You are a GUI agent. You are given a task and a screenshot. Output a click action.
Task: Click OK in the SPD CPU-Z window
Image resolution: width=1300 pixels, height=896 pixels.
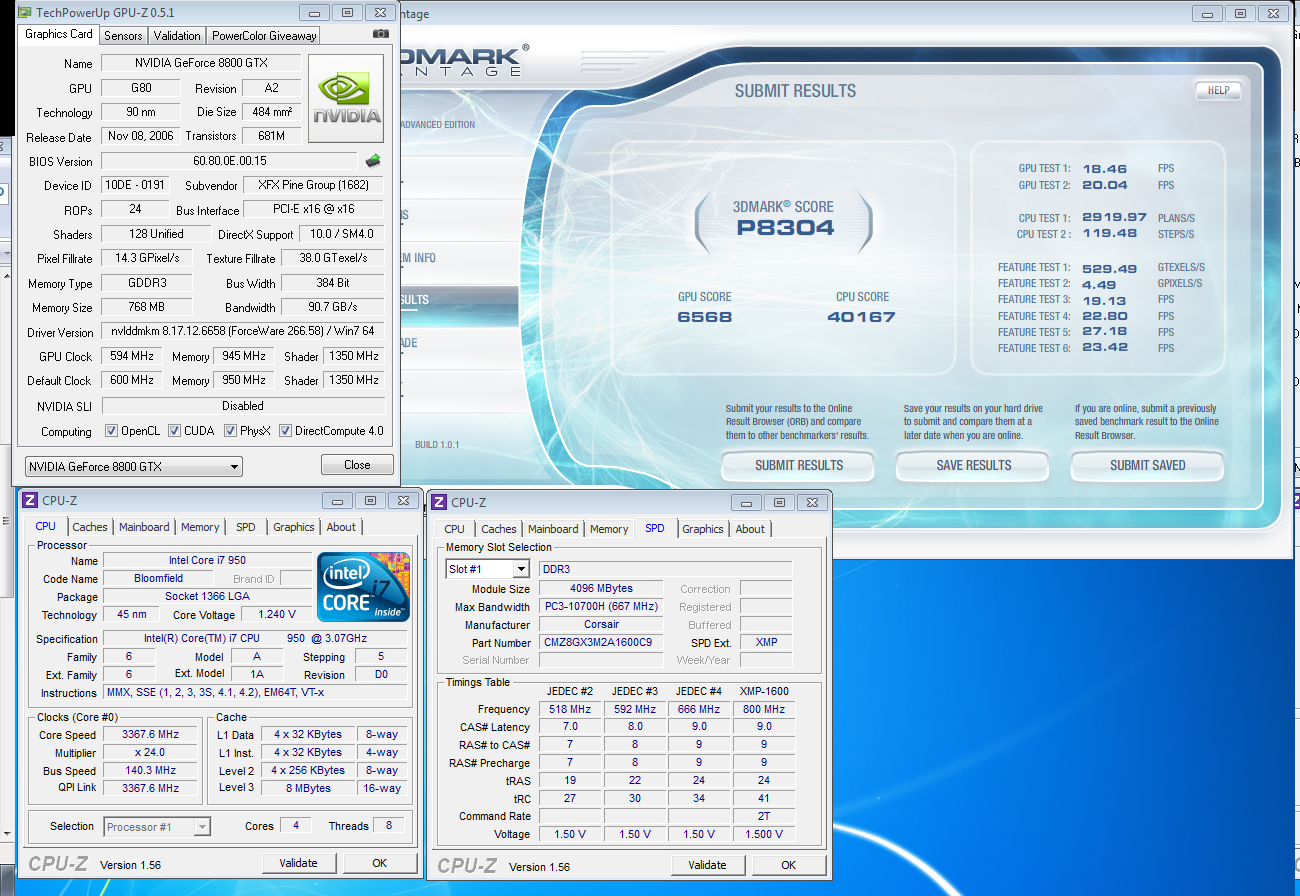pos(789,865)
